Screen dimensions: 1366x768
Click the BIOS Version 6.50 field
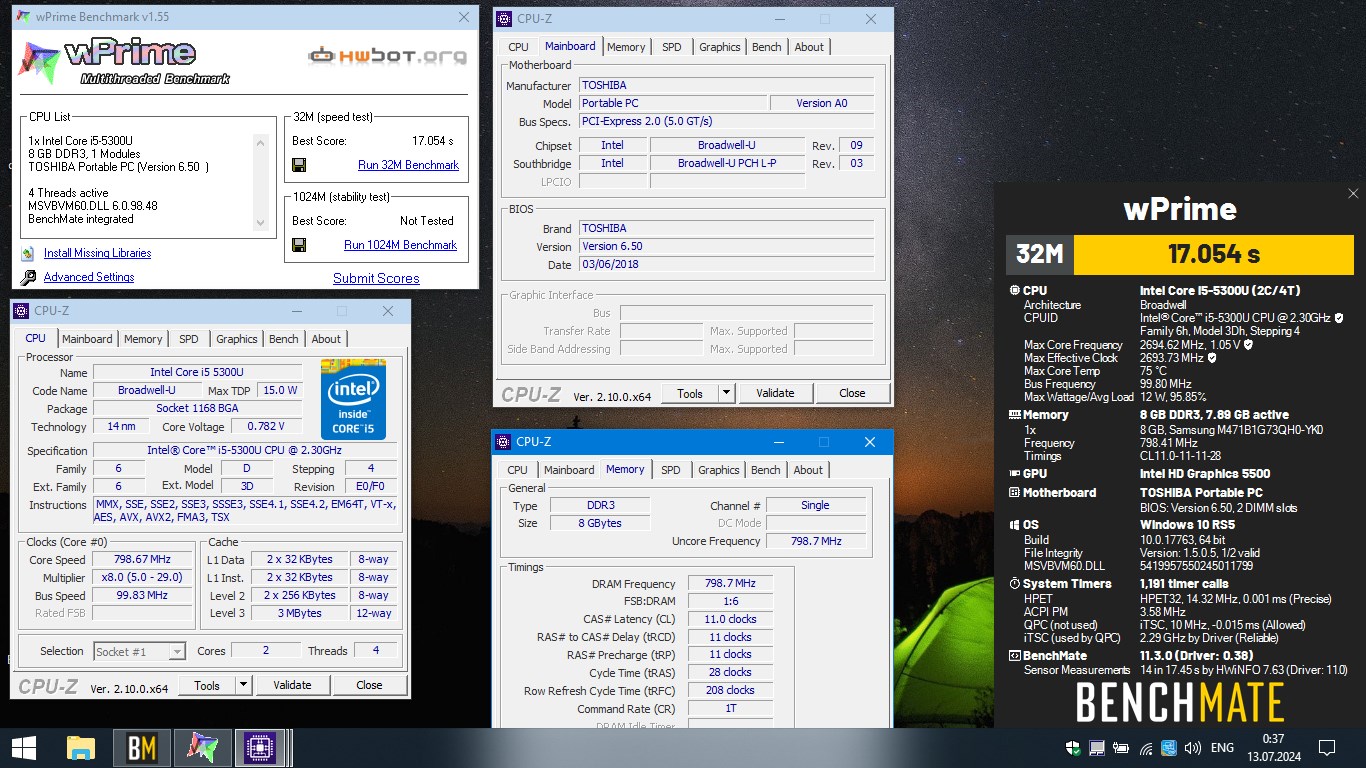(x=726, y=246)
